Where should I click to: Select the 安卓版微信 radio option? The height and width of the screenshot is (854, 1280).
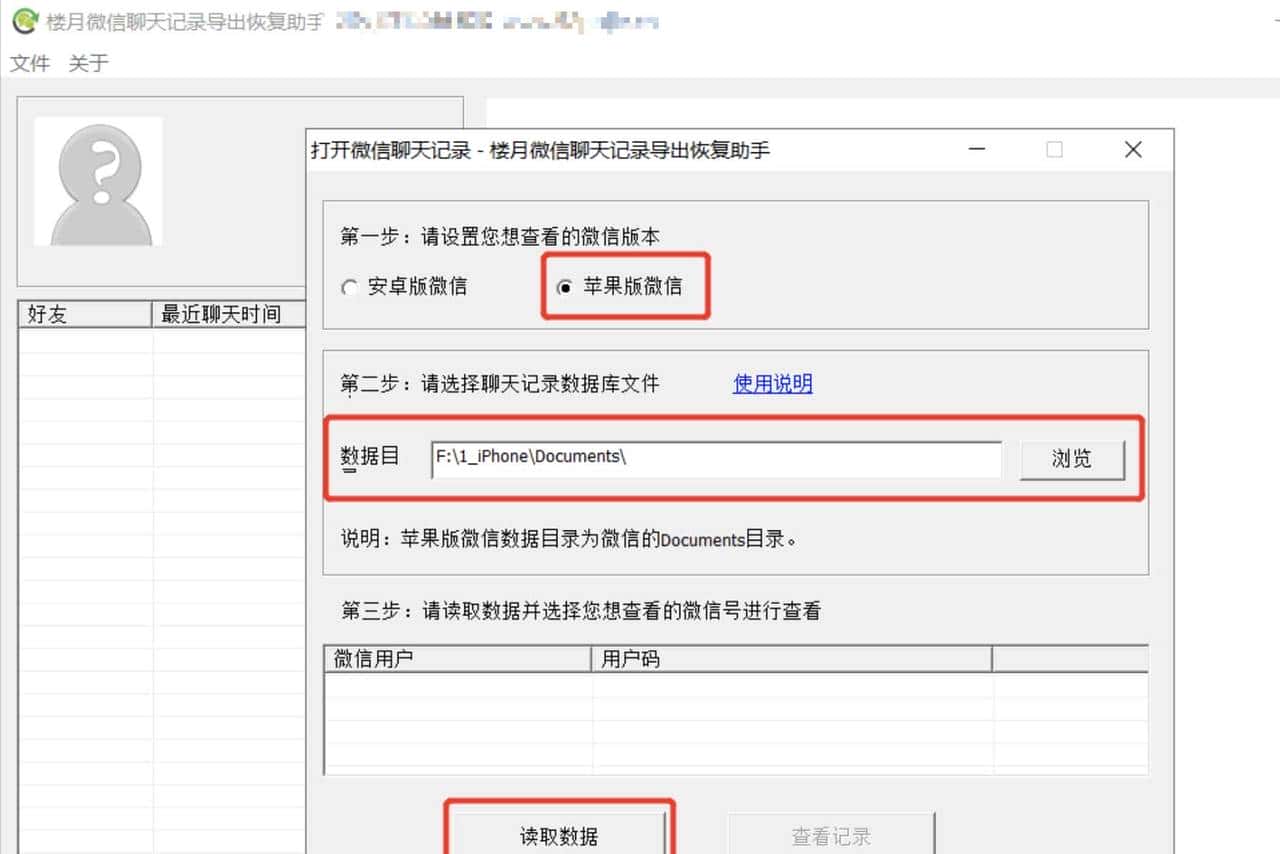click(x=350, y=287)
